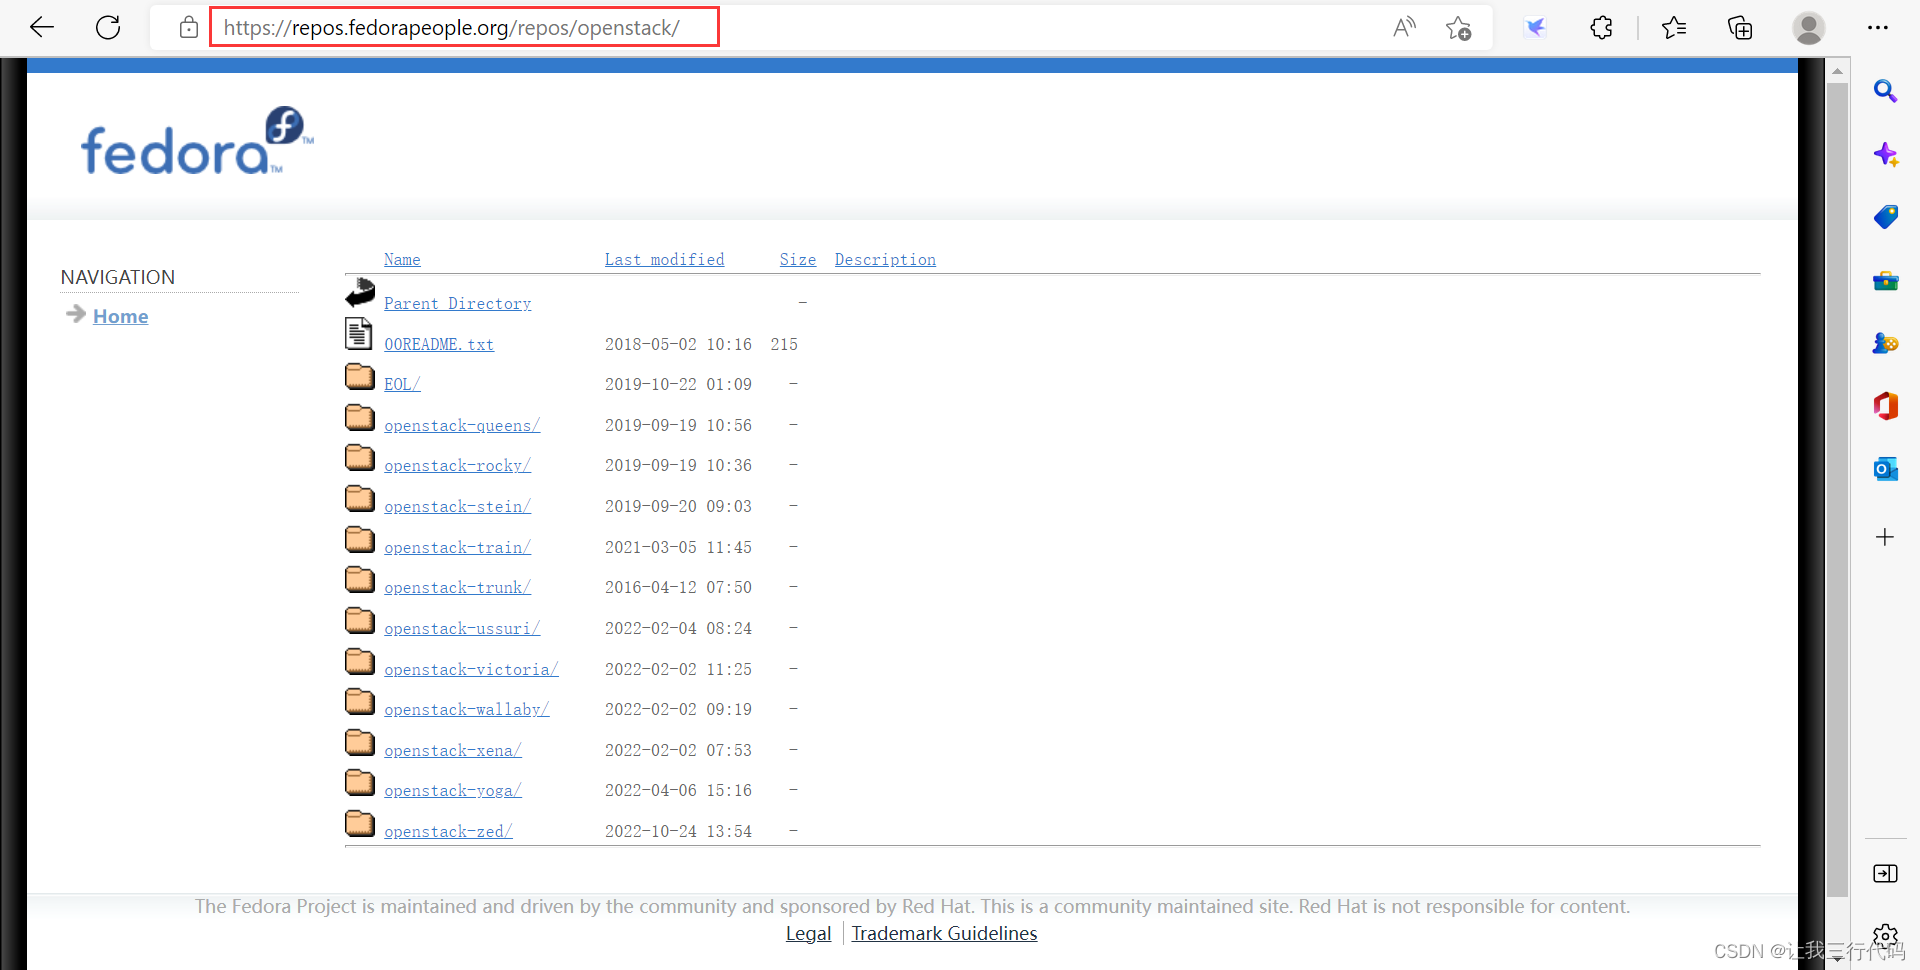Open the openstack-trunk/ directory
This screenshot has width=1920, height=970.
457,588
